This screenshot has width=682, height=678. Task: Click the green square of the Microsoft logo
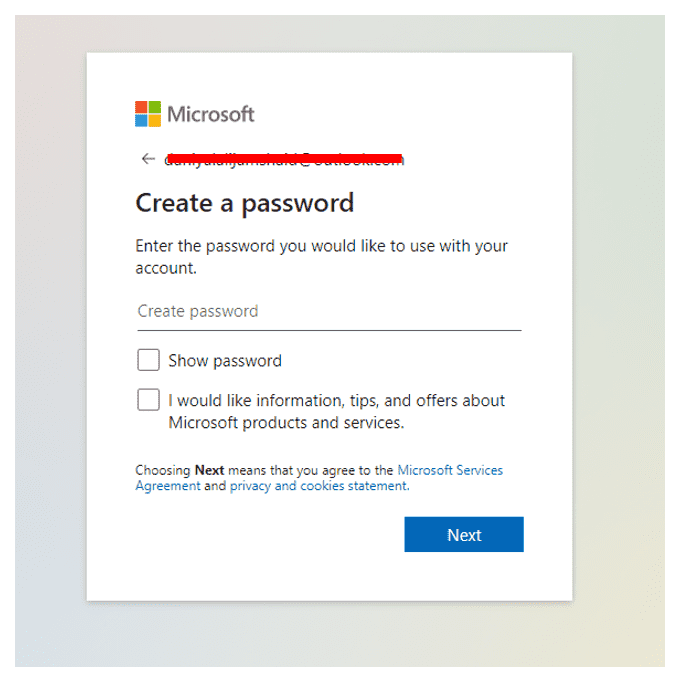pyautogui.click(x=154, y=107)
